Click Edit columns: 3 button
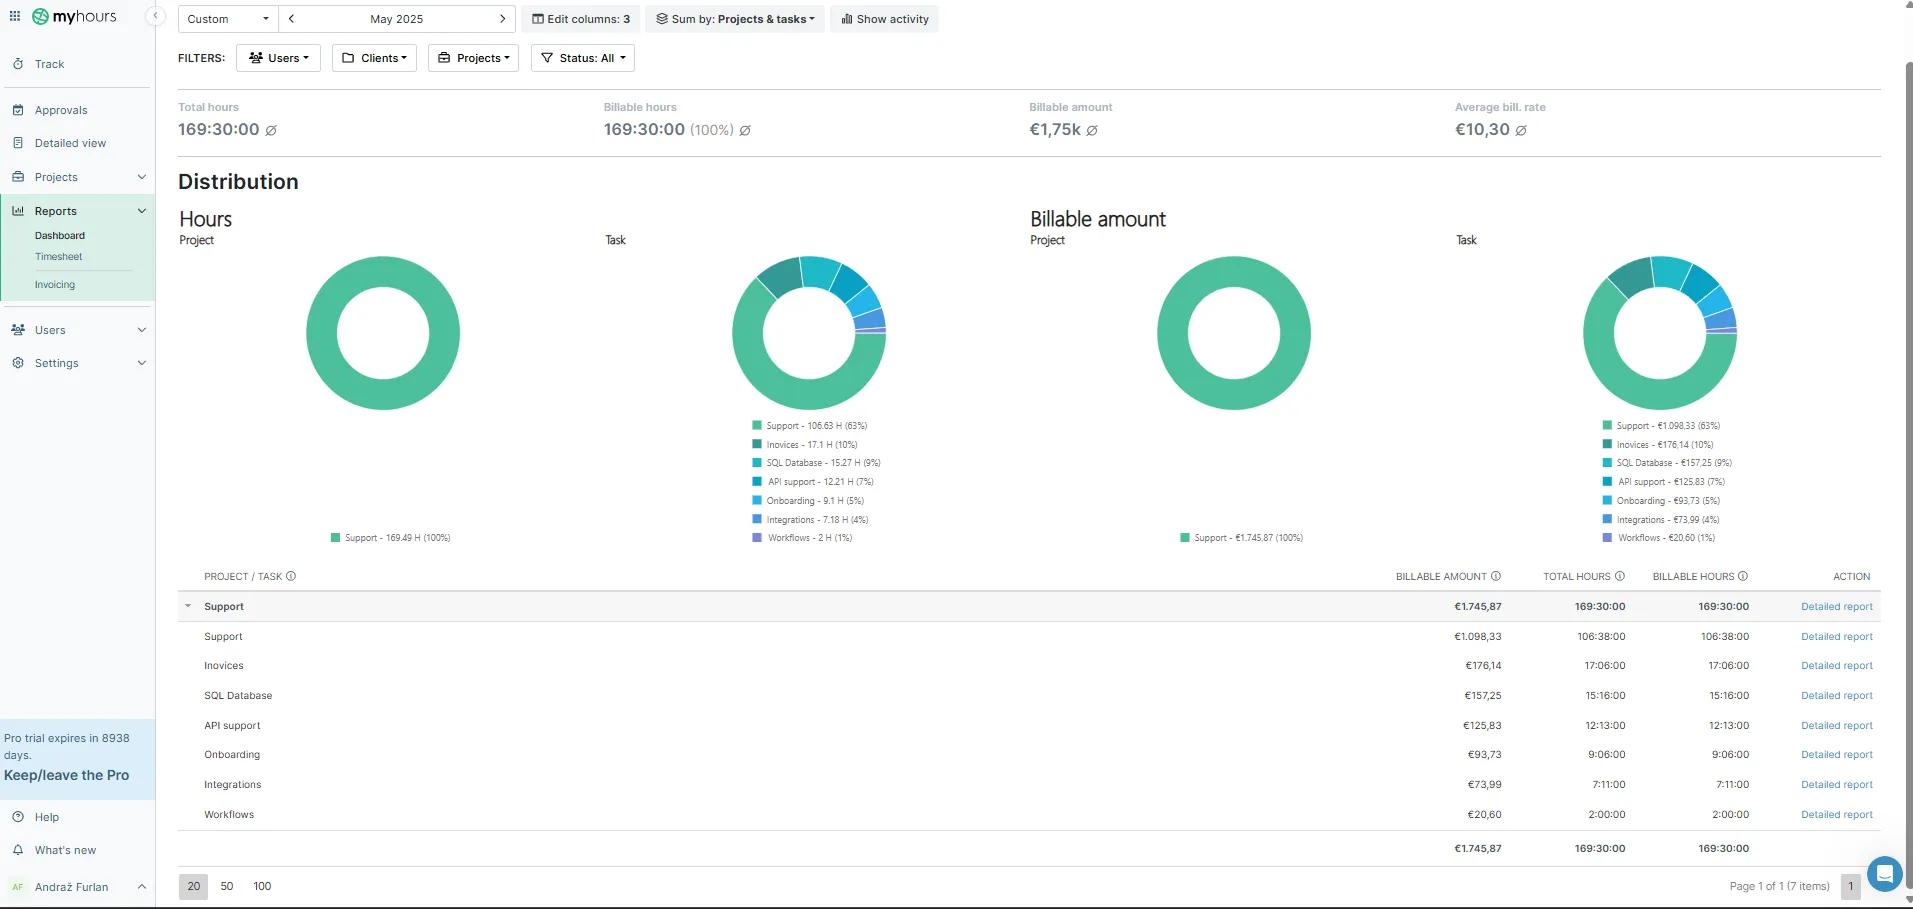The image size is (1913, 909). (581, 19)
